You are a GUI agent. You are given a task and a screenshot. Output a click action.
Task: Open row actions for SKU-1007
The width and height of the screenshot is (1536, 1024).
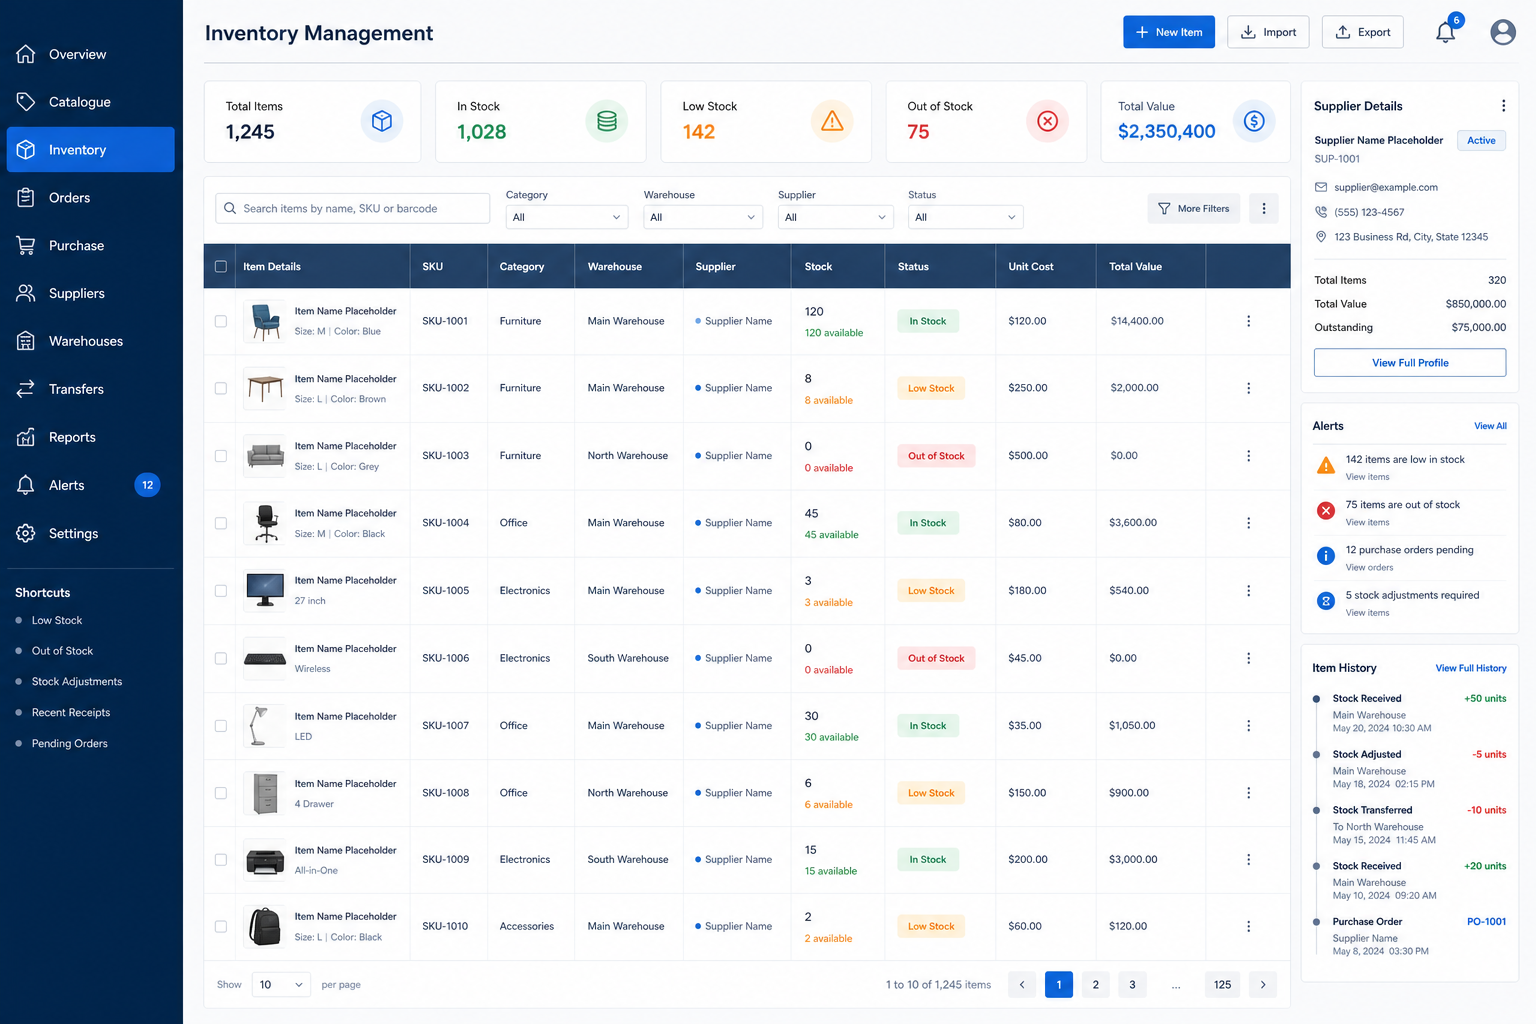tap(1248, 726)
